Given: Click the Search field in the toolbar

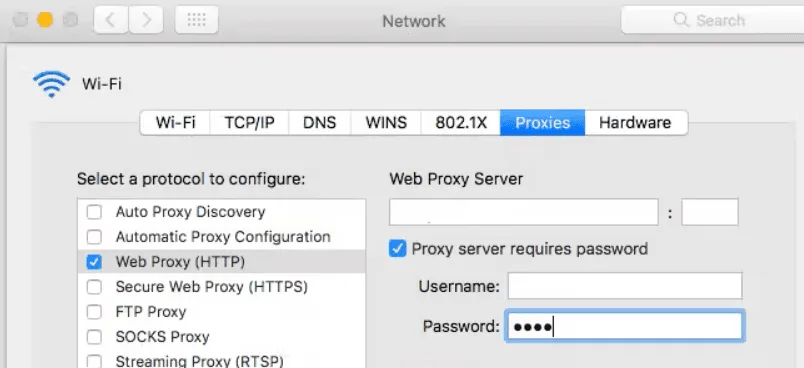Looking at the screenshot, I should [713, 20].
